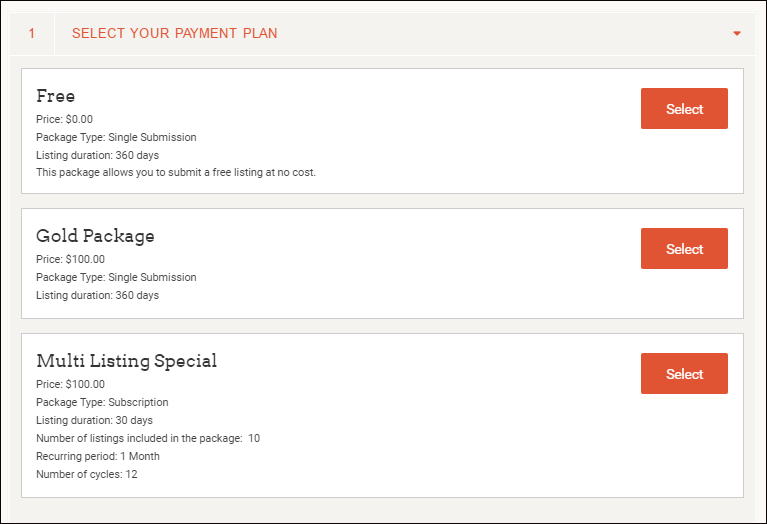Click the Multi Listing Special price line
This screenshot has width=767, height=524.
coord(70,385)
